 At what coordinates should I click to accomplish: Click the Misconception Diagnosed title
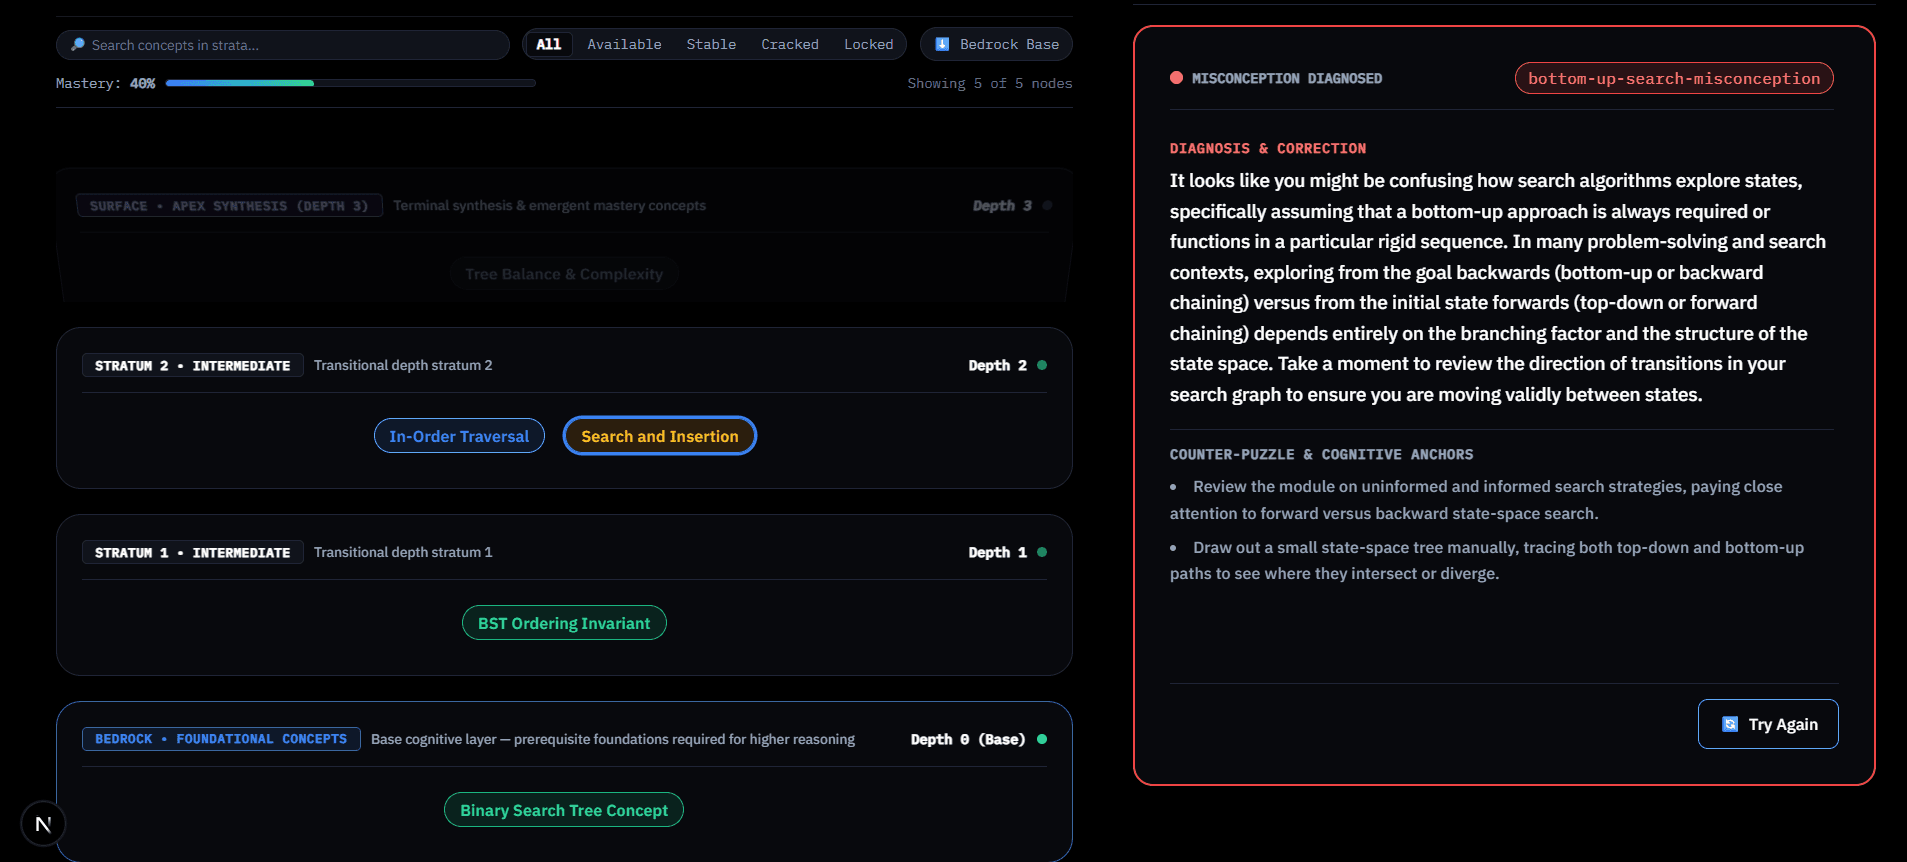click(x=1287, y=78)
